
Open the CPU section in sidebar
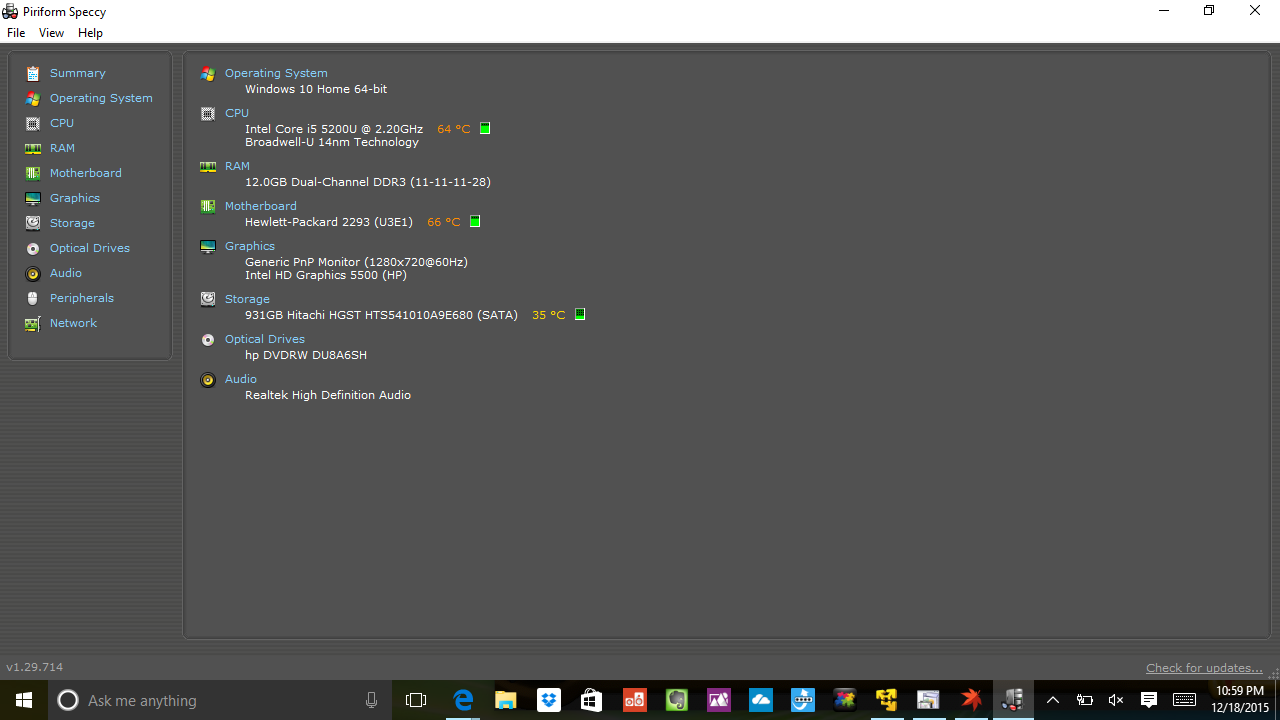(62, 123)
